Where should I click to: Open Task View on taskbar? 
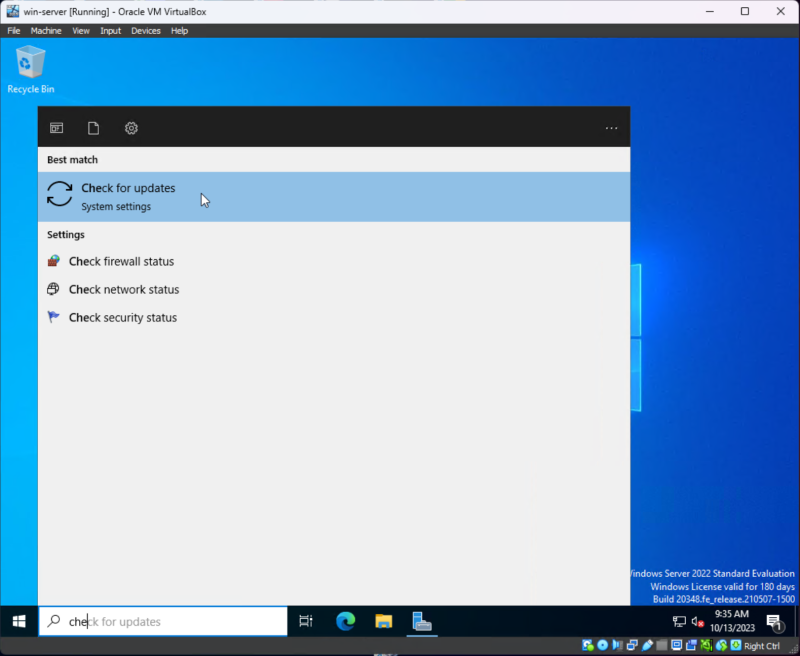pyautogui.click(x=306, y=621)
